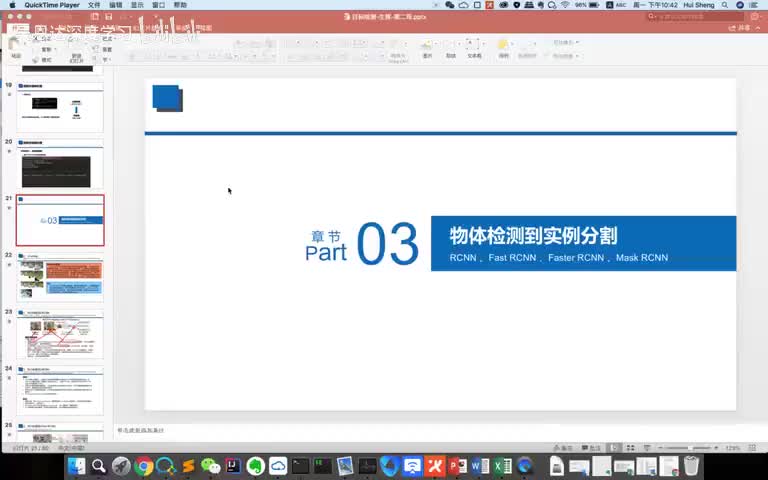Insert a text box from ribbon
768x480 pixels.
click(x=474, y=49)
